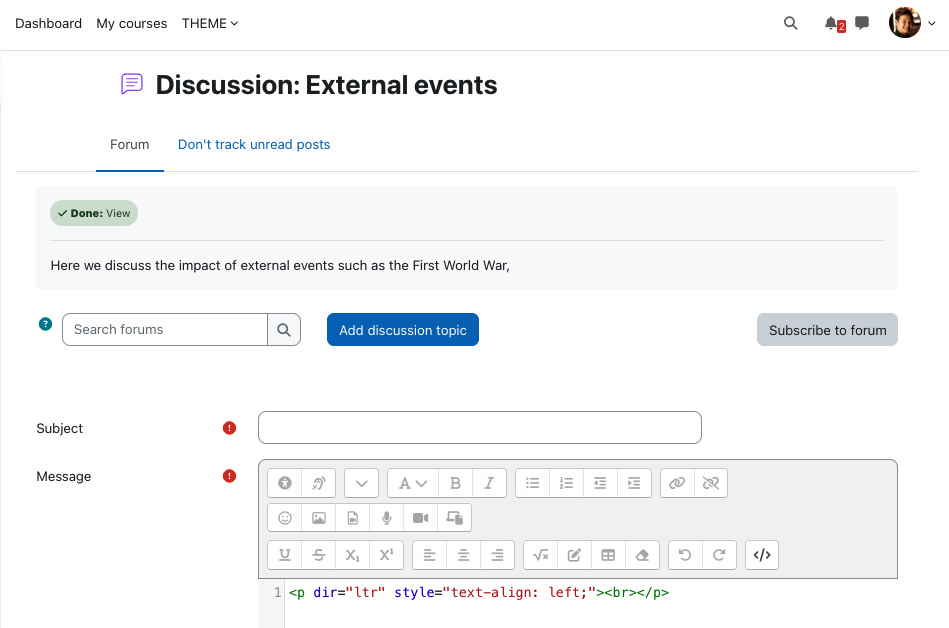Screen dimensions: 949x628
Task: Open the paragraph styles dropdown in toolbar
Action: pyautogui.click(x=361, y=483)
